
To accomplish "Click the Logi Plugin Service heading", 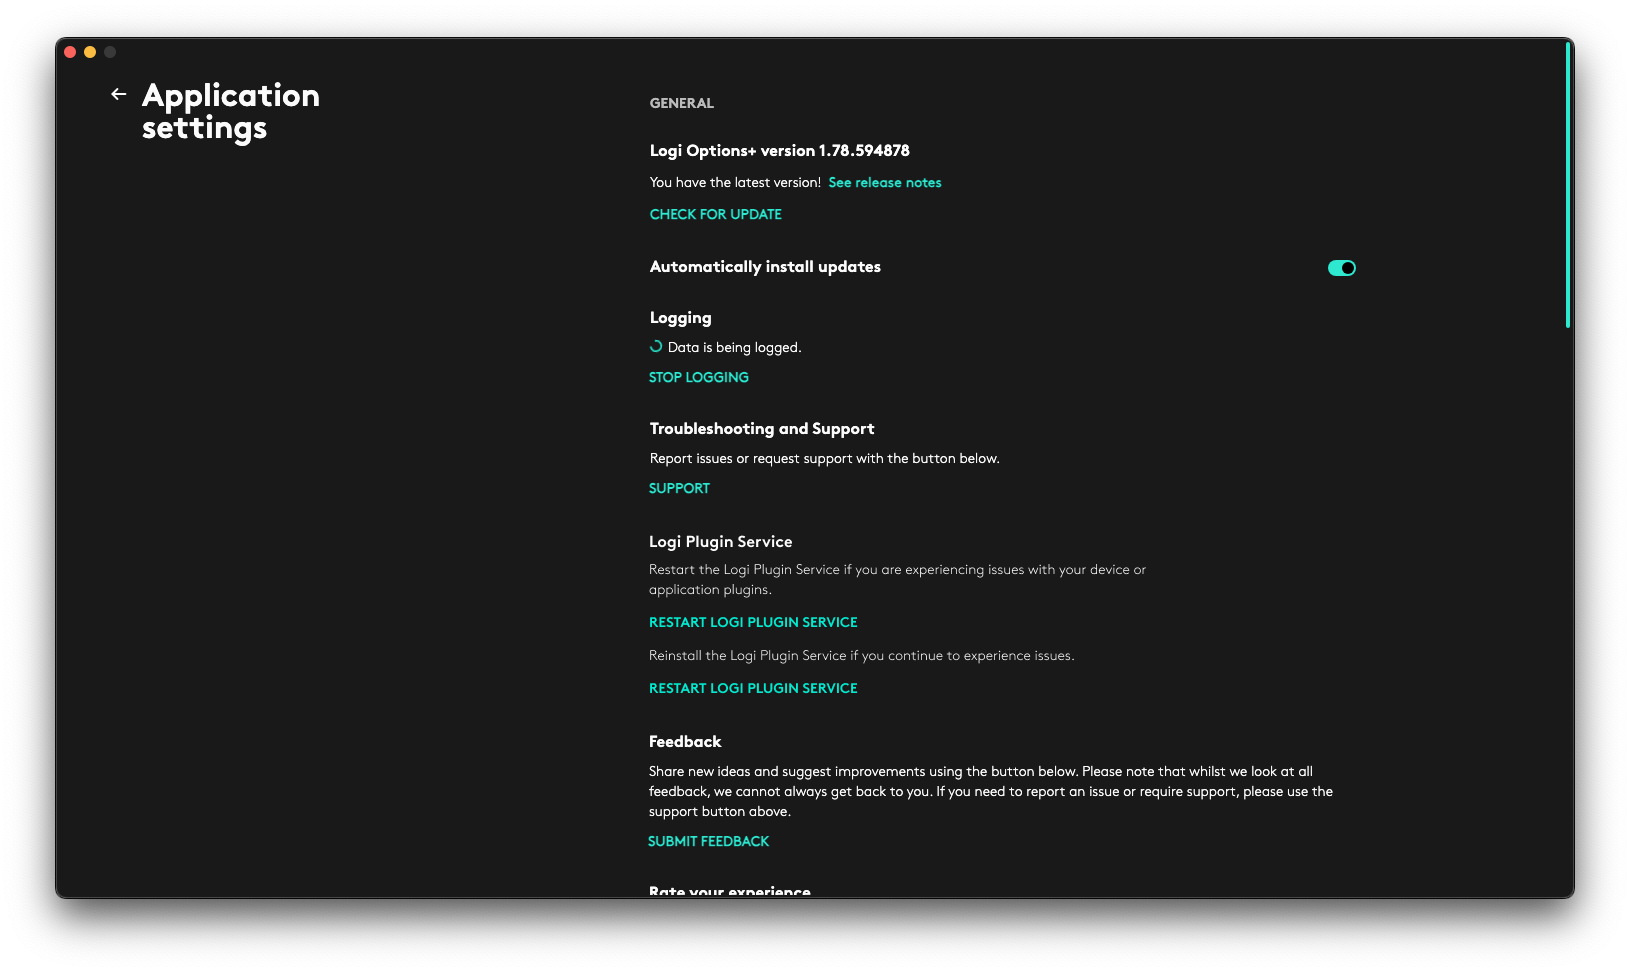I will tap(720, 542).
